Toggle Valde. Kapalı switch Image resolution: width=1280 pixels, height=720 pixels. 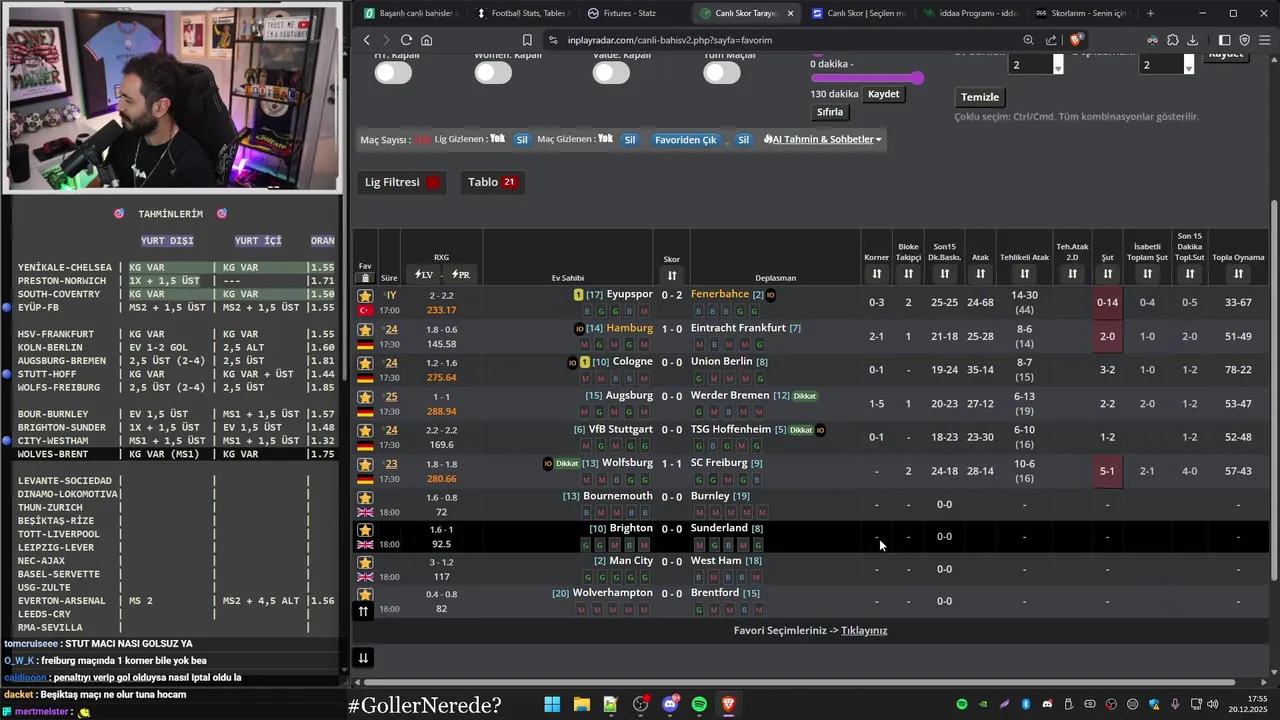click(611, 72)
